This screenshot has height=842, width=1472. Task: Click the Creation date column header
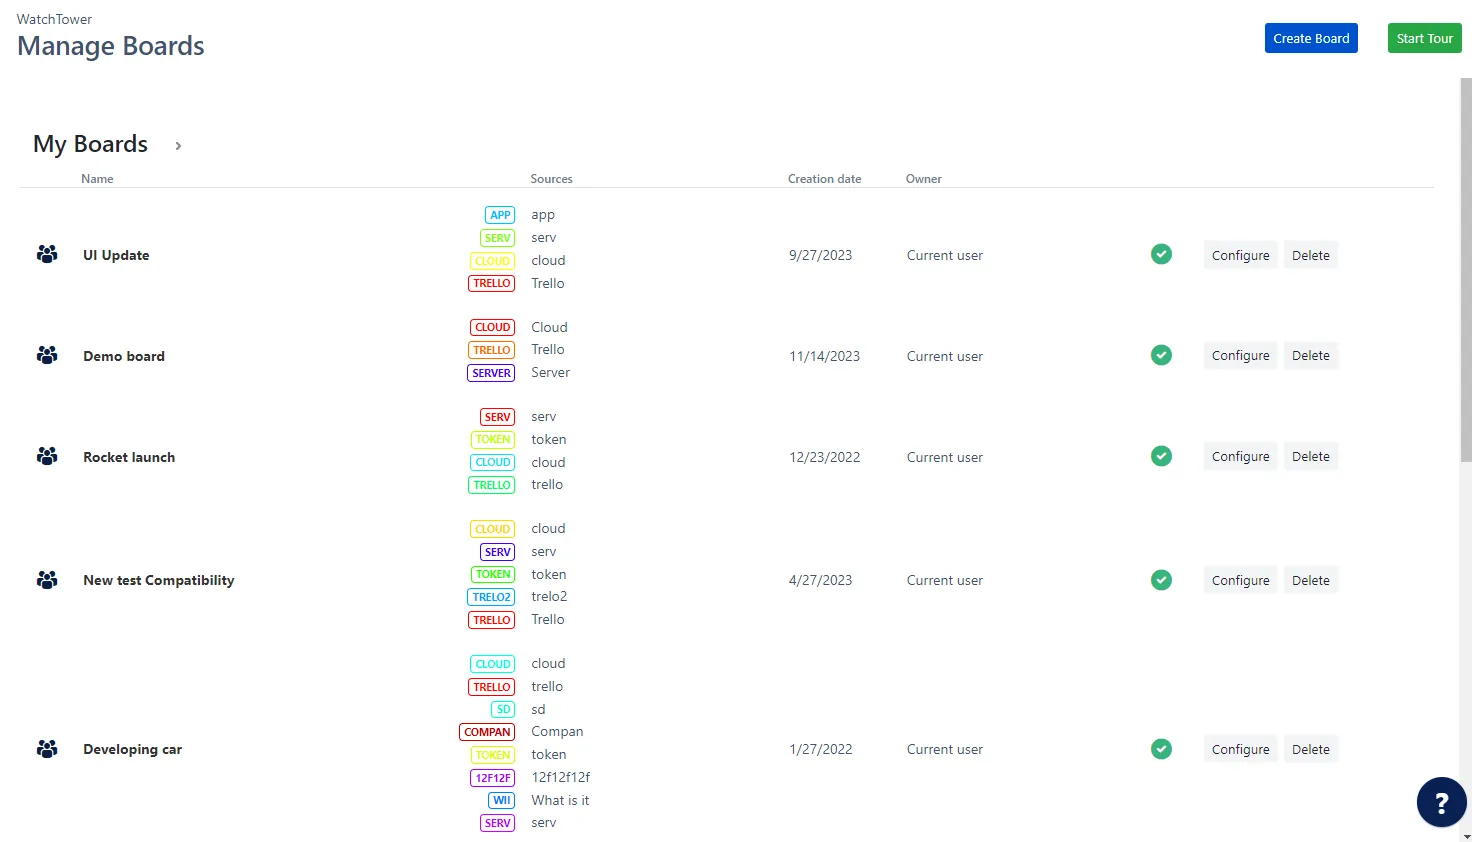(x=824, y=179)
